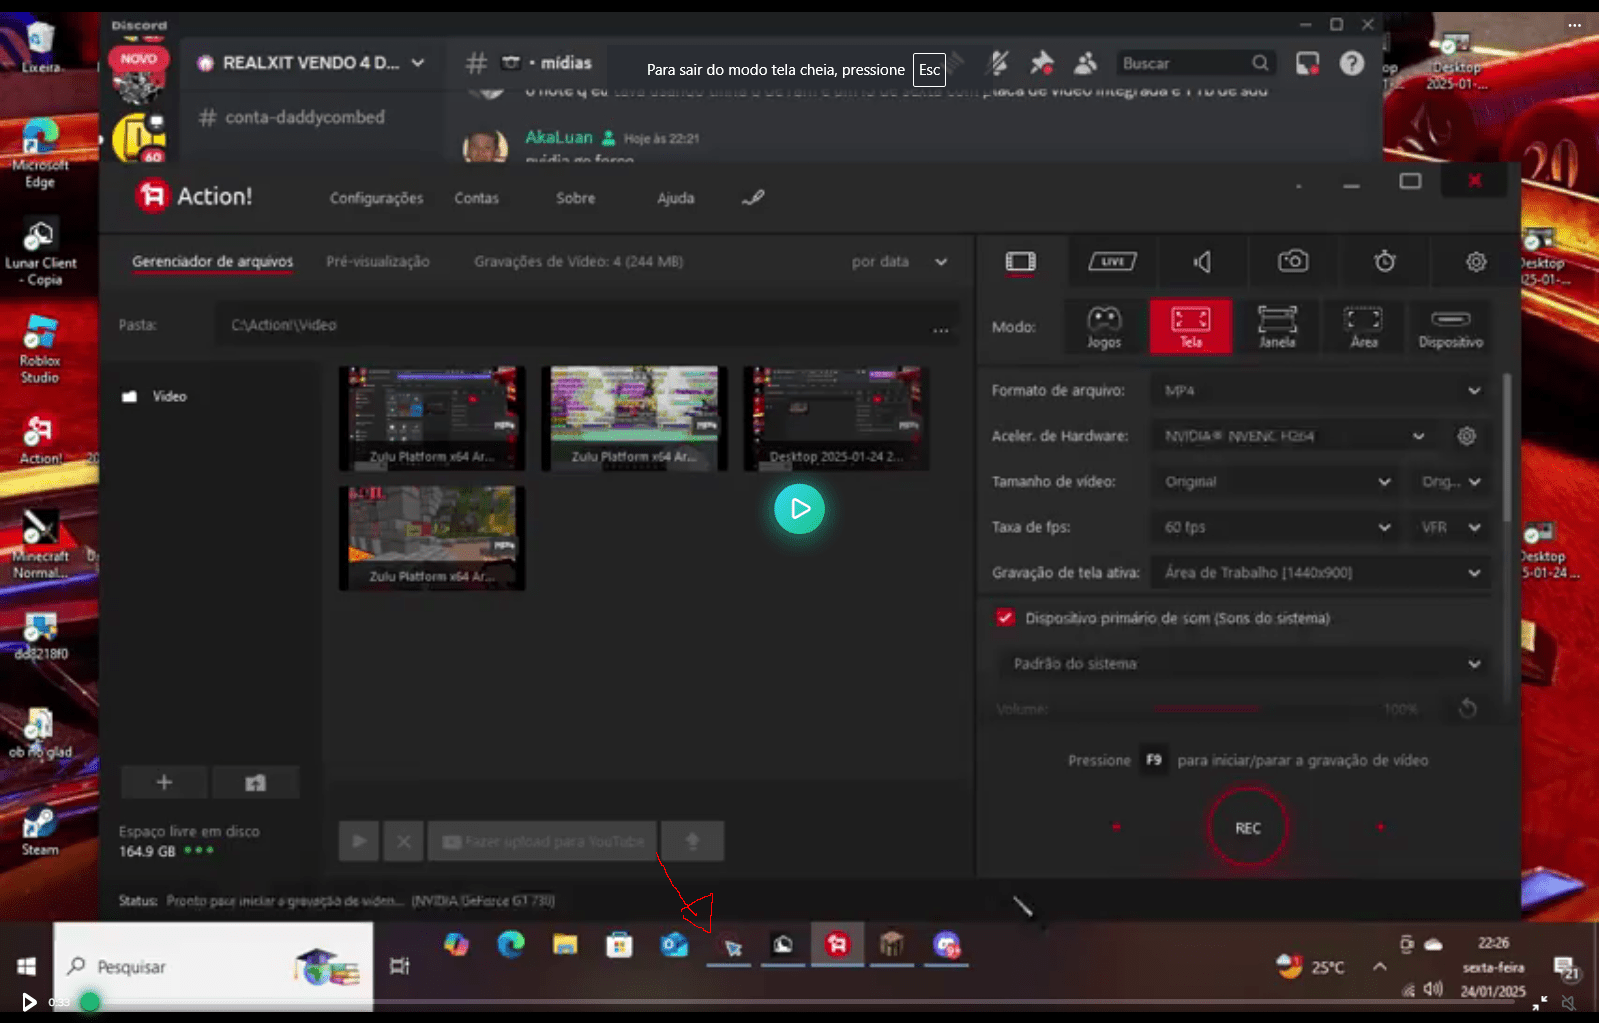Screen dimensions: 1599x1023
Task: Show Discord member list
Action: click(1085, 63)
